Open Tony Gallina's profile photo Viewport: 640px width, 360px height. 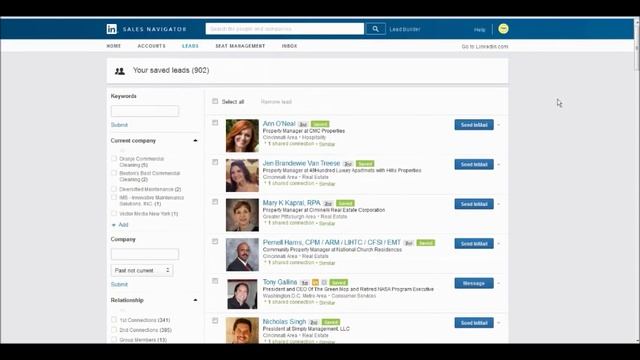tap(242, 294)
